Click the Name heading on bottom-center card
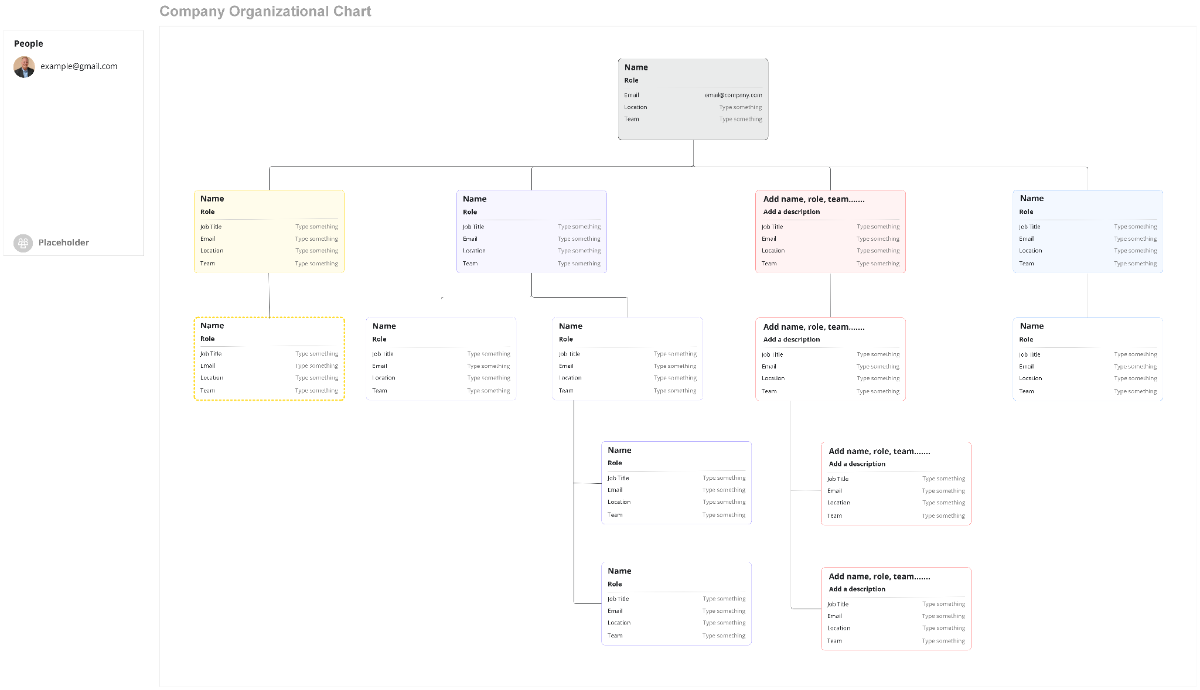Viewport: 1200px width, 690px height. [618, 570]
